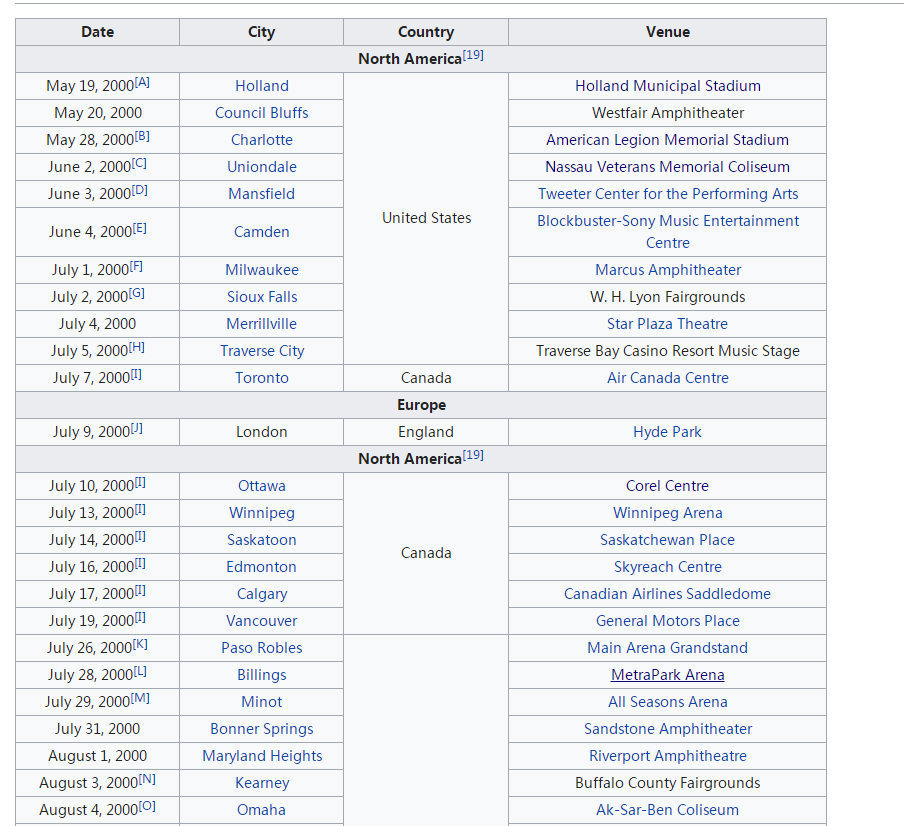The height and width of the screenshot is (826, 904).
Task: Click American Legion Memorial Stadium link
Action: click(x=668, y=140)
